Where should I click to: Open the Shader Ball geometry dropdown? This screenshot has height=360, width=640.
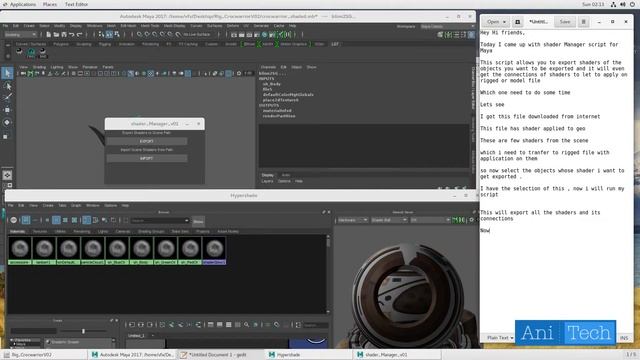coord(389,220)
